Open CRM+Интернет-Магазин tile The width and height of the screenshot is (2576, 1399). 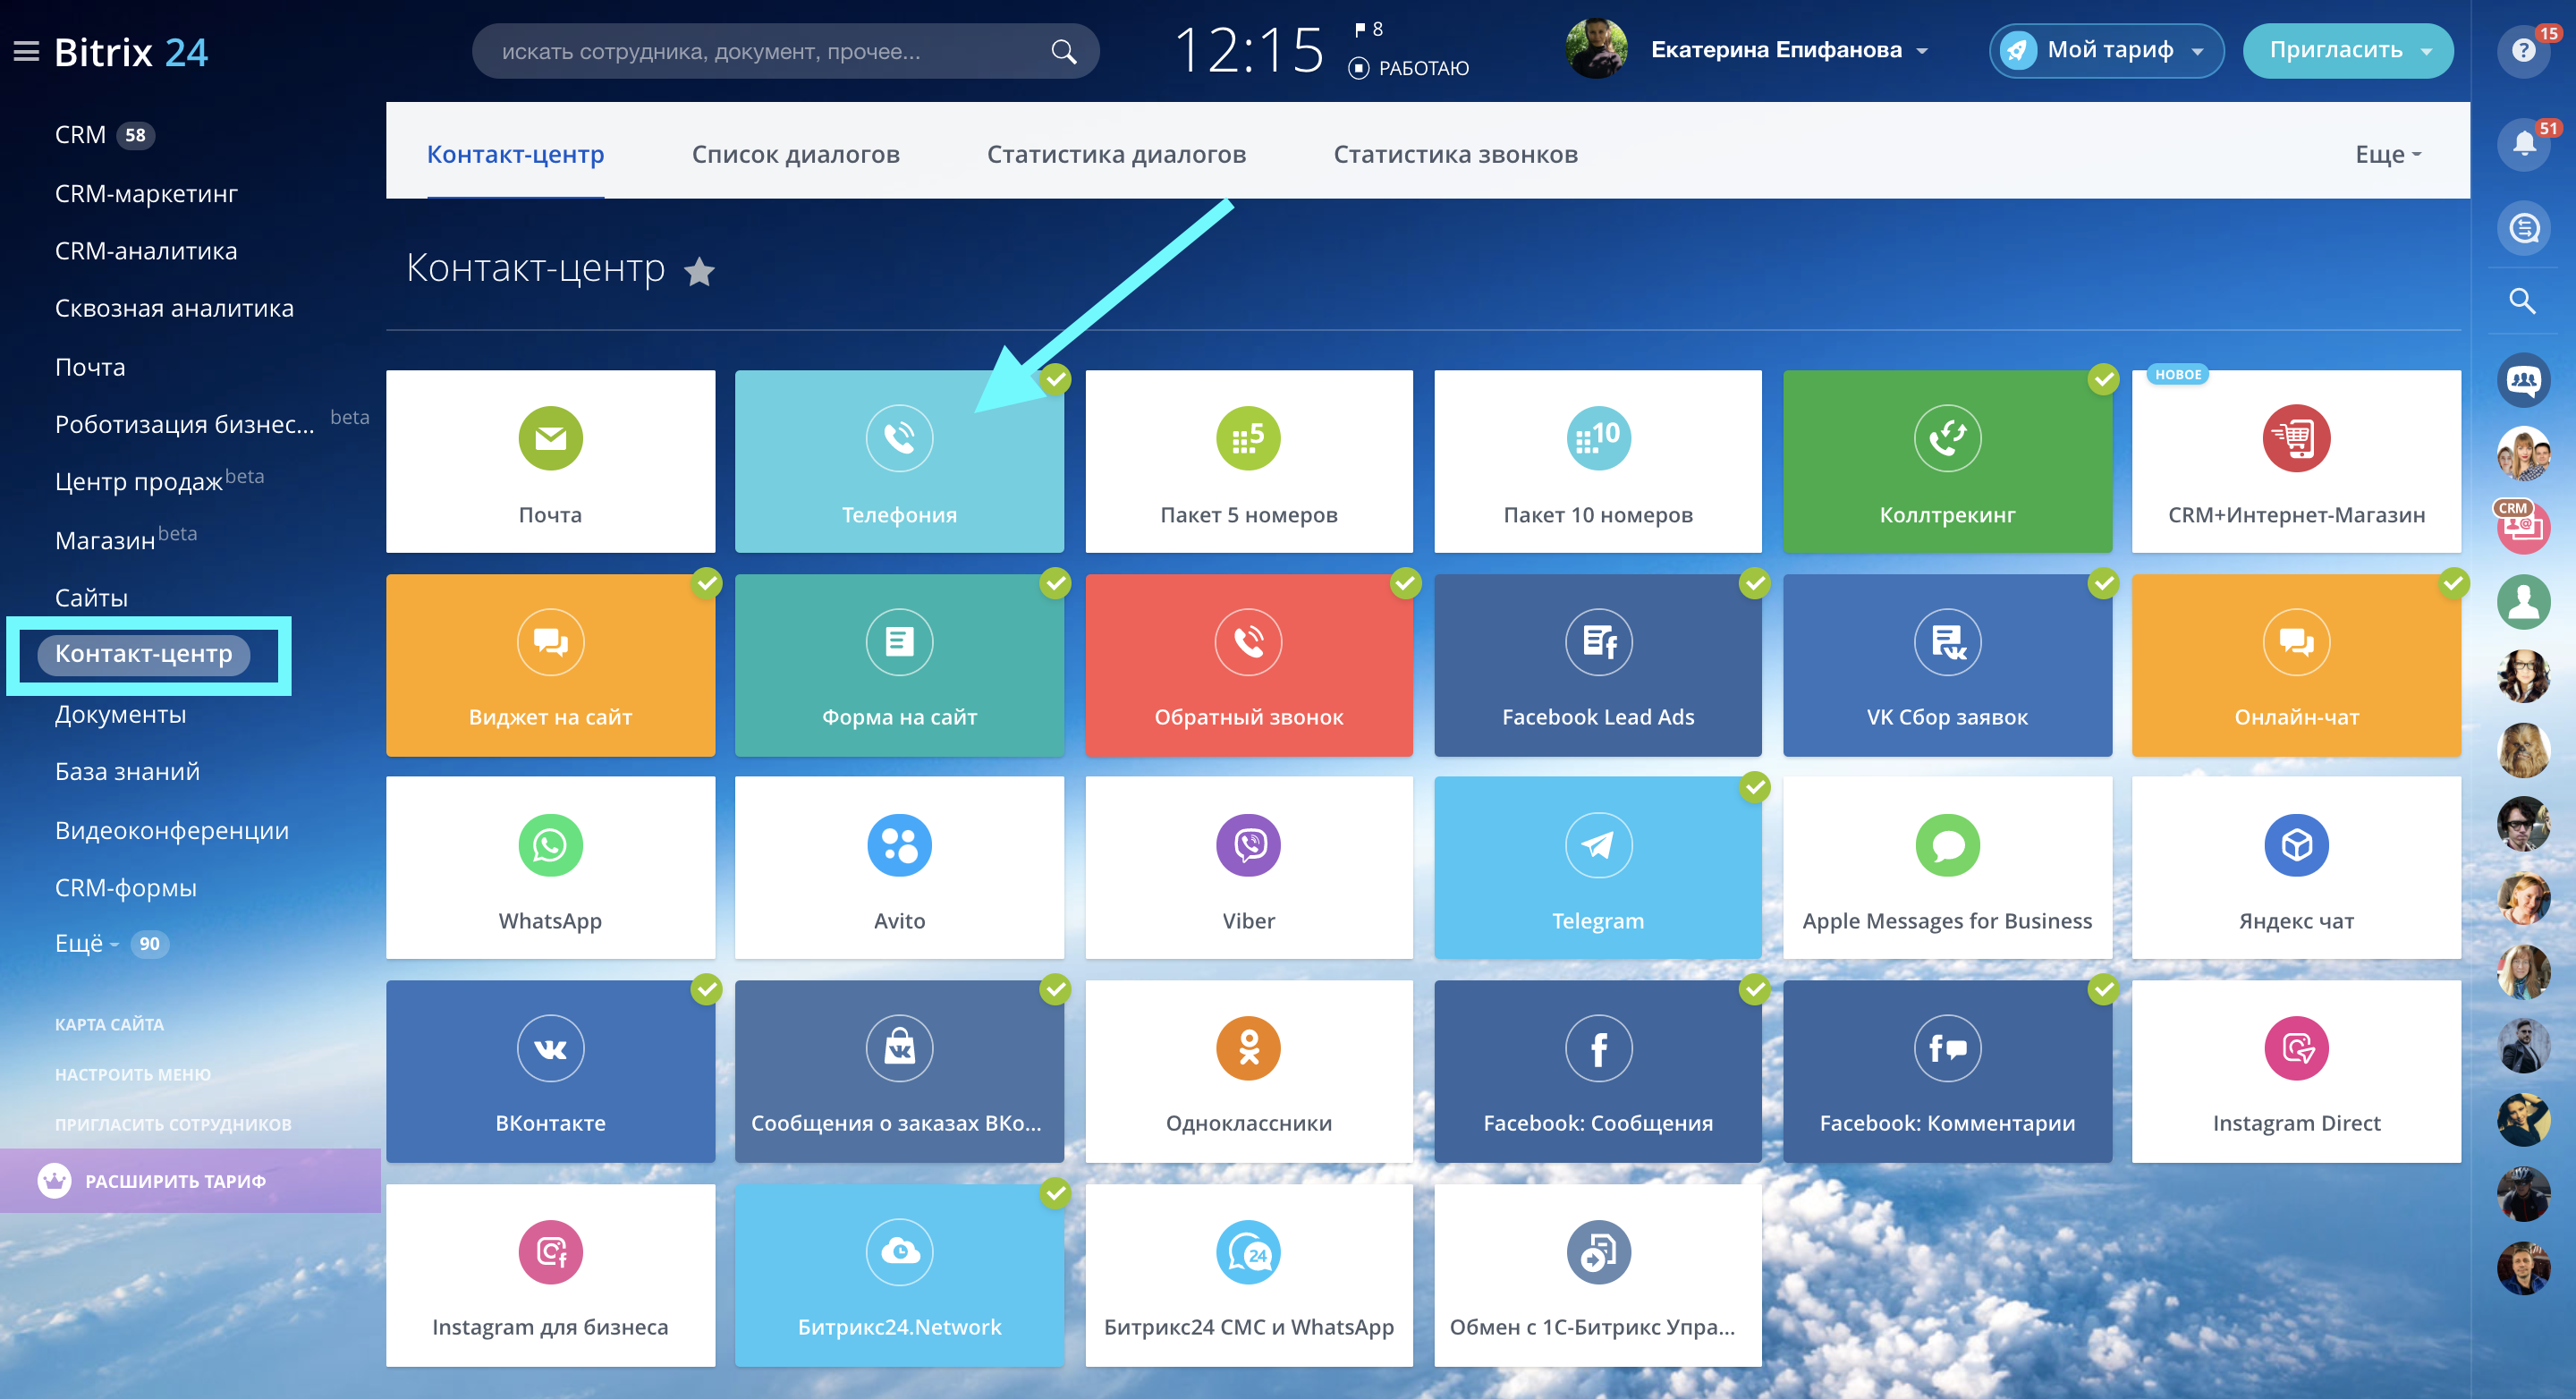pyautogui.click(x=2296, y=461)
